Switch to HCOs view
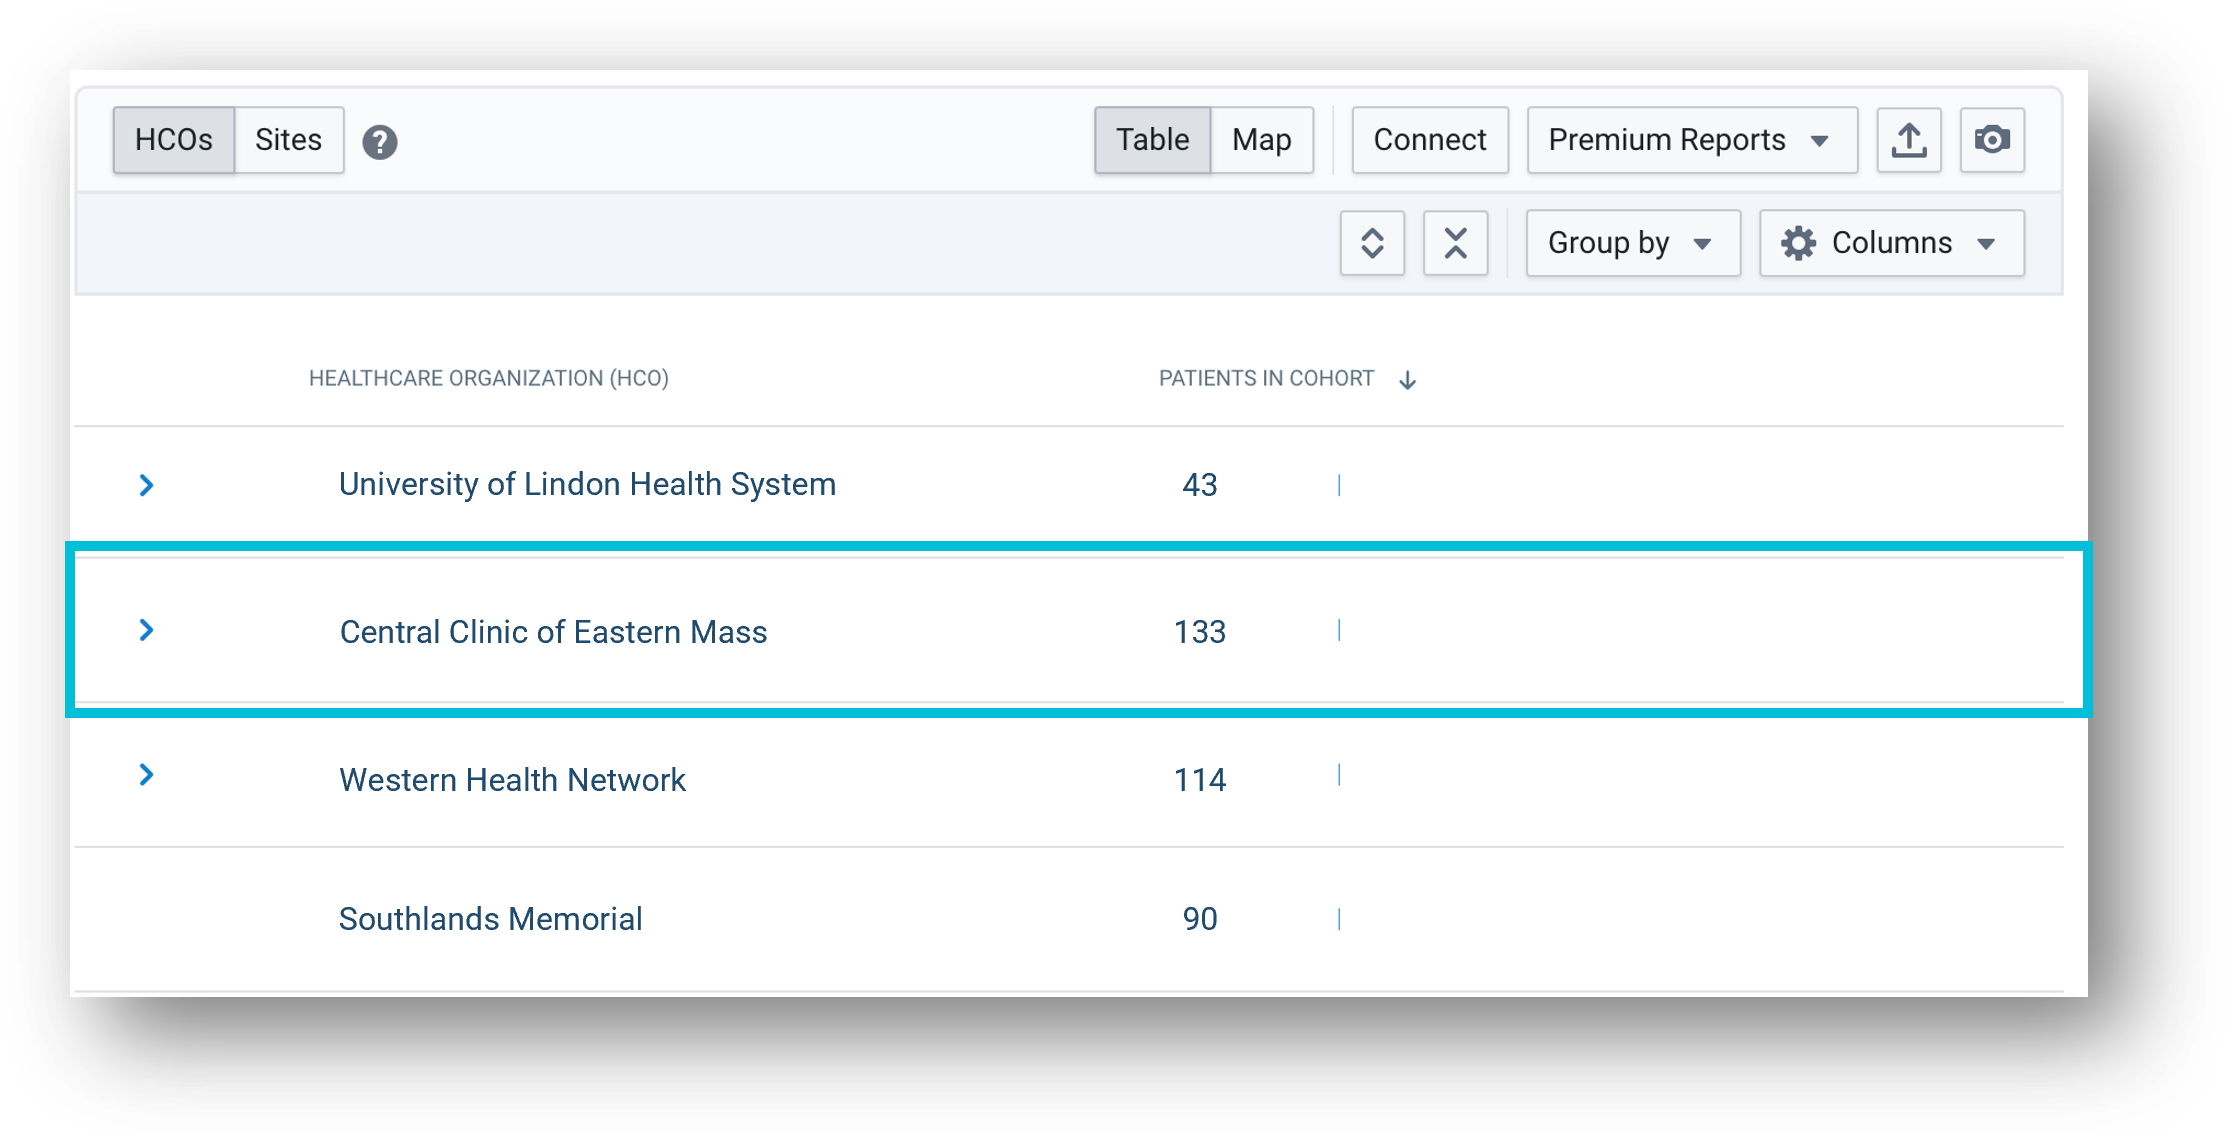This screenshot has width=2230, height=1139. [174, 140]
